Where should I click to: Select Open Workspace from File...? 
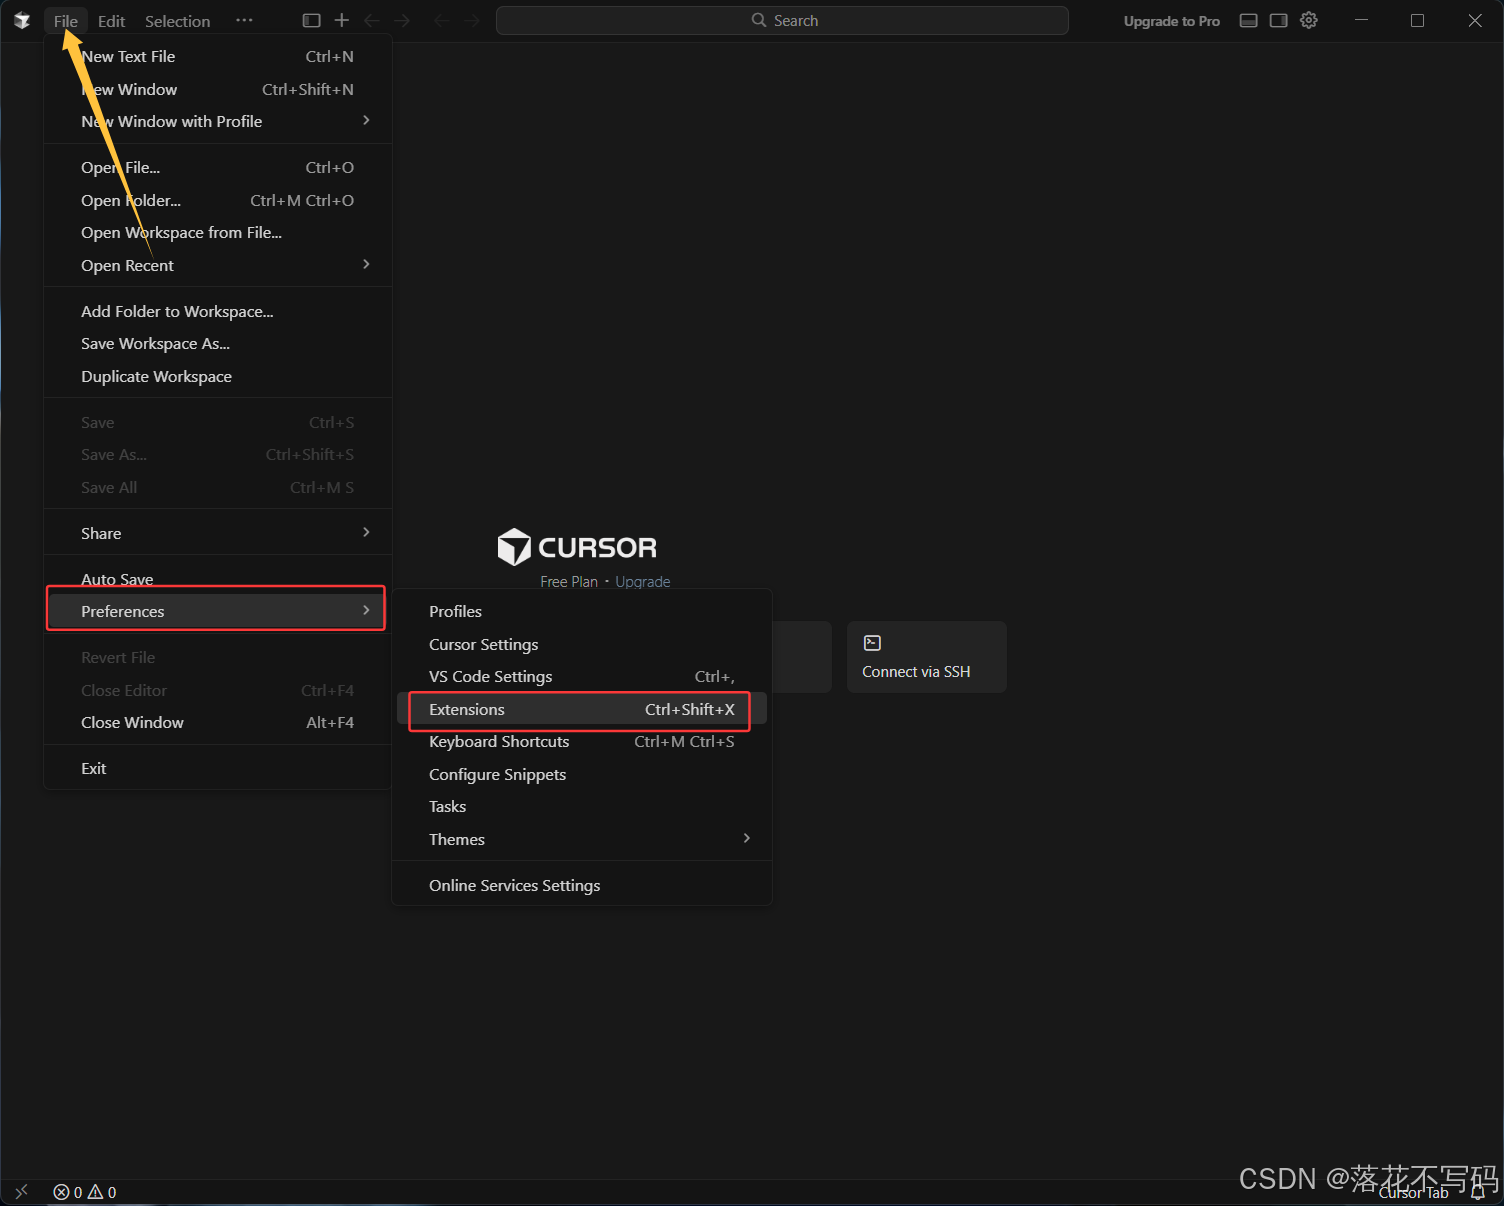coord(218,232)
